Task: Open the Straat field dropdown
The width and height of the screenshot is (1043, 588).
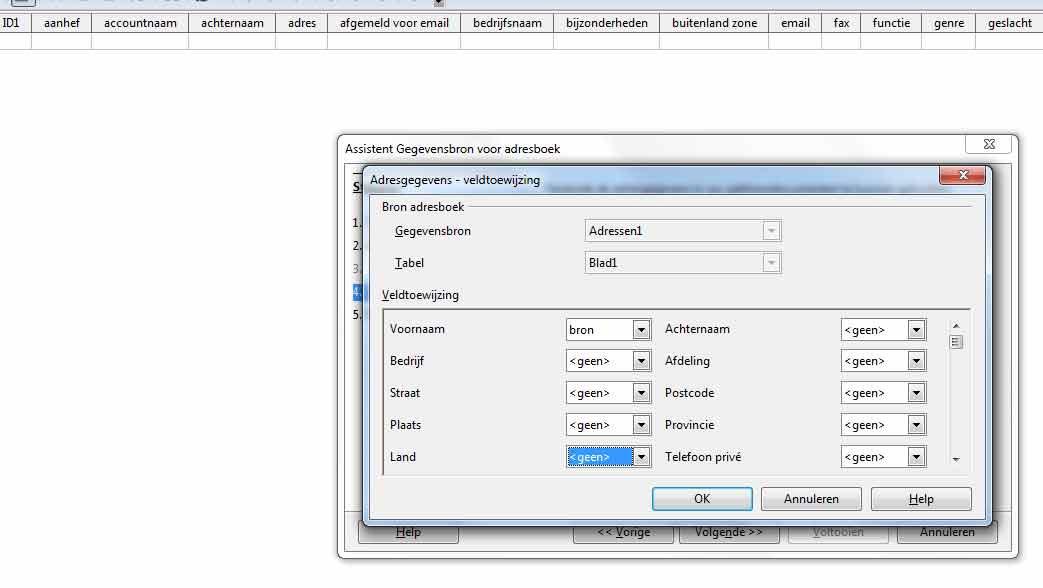Action: pyautogui.click(x=641, y=393)
